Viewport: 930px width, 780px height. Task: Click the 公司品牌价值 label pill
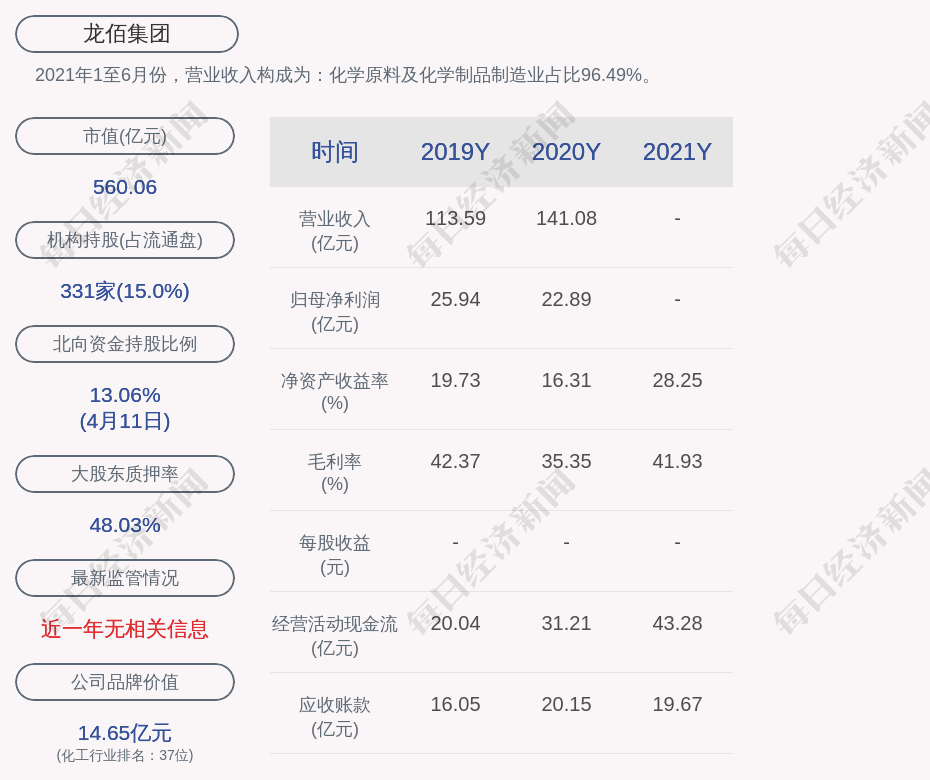point(125,682)
